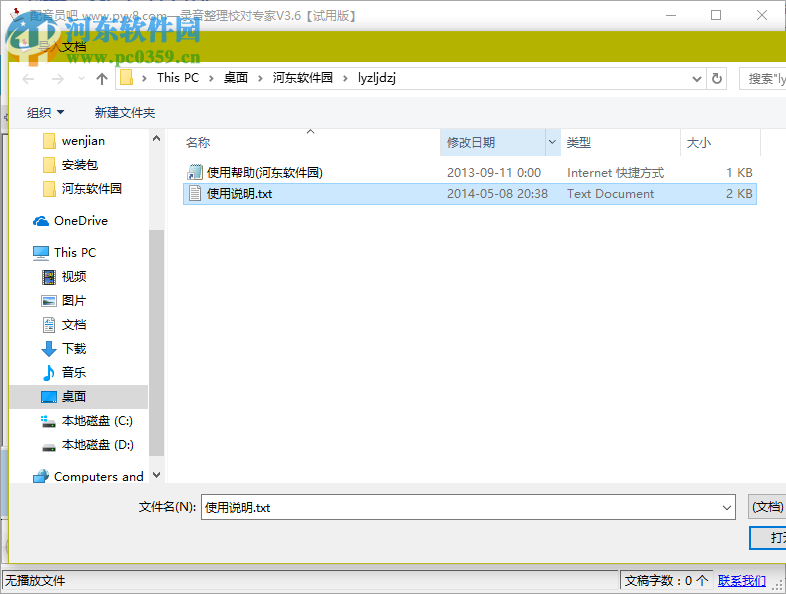Sort files by 修改日期 column
This screenshot has height=594, width=786.
tap(471, 143)
